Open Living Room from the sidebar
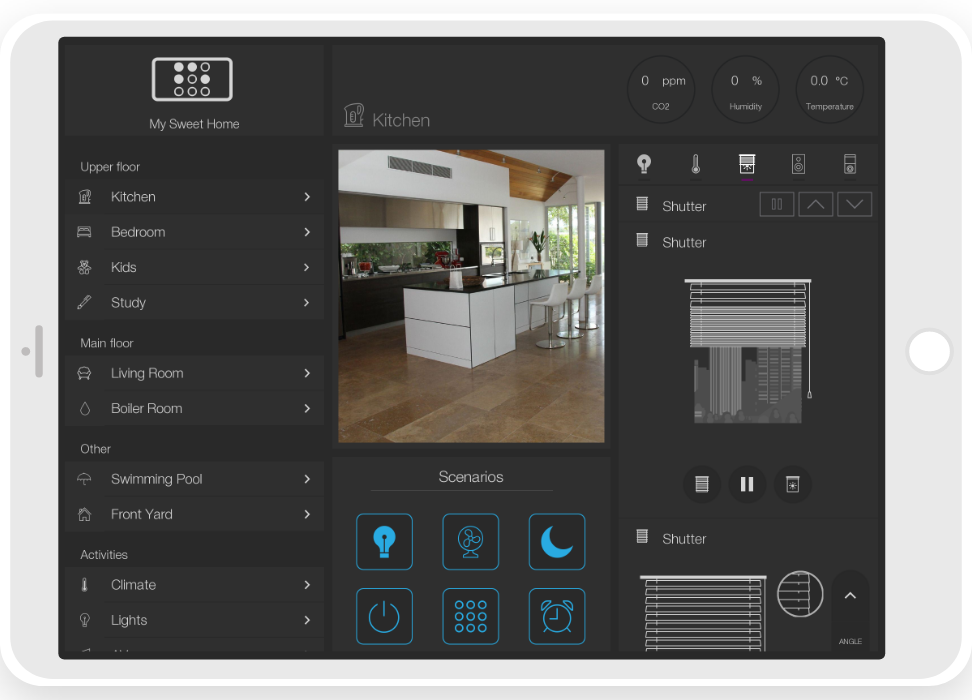 coord(195,373)
